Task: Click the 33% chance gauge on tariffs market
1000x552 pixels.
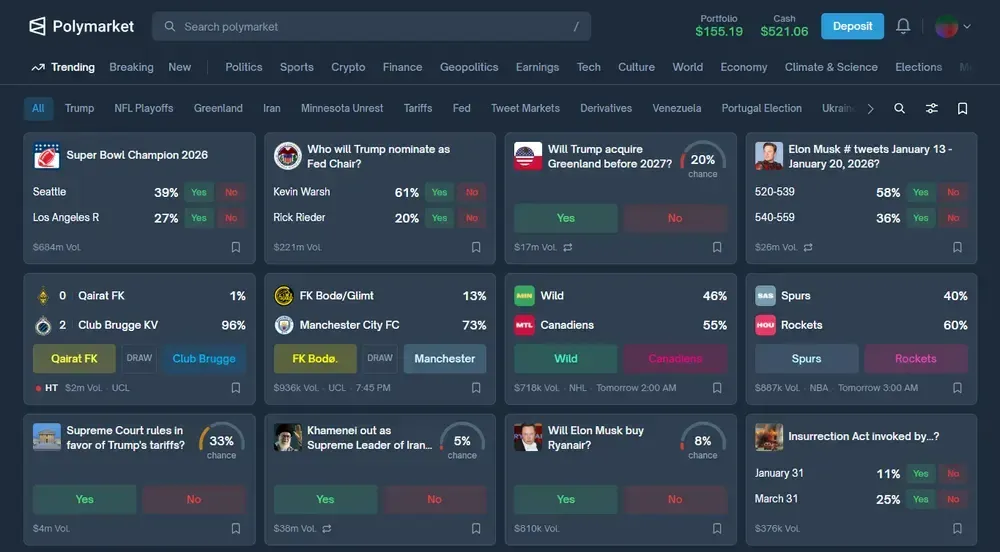Action: click(x=221, y=441)
